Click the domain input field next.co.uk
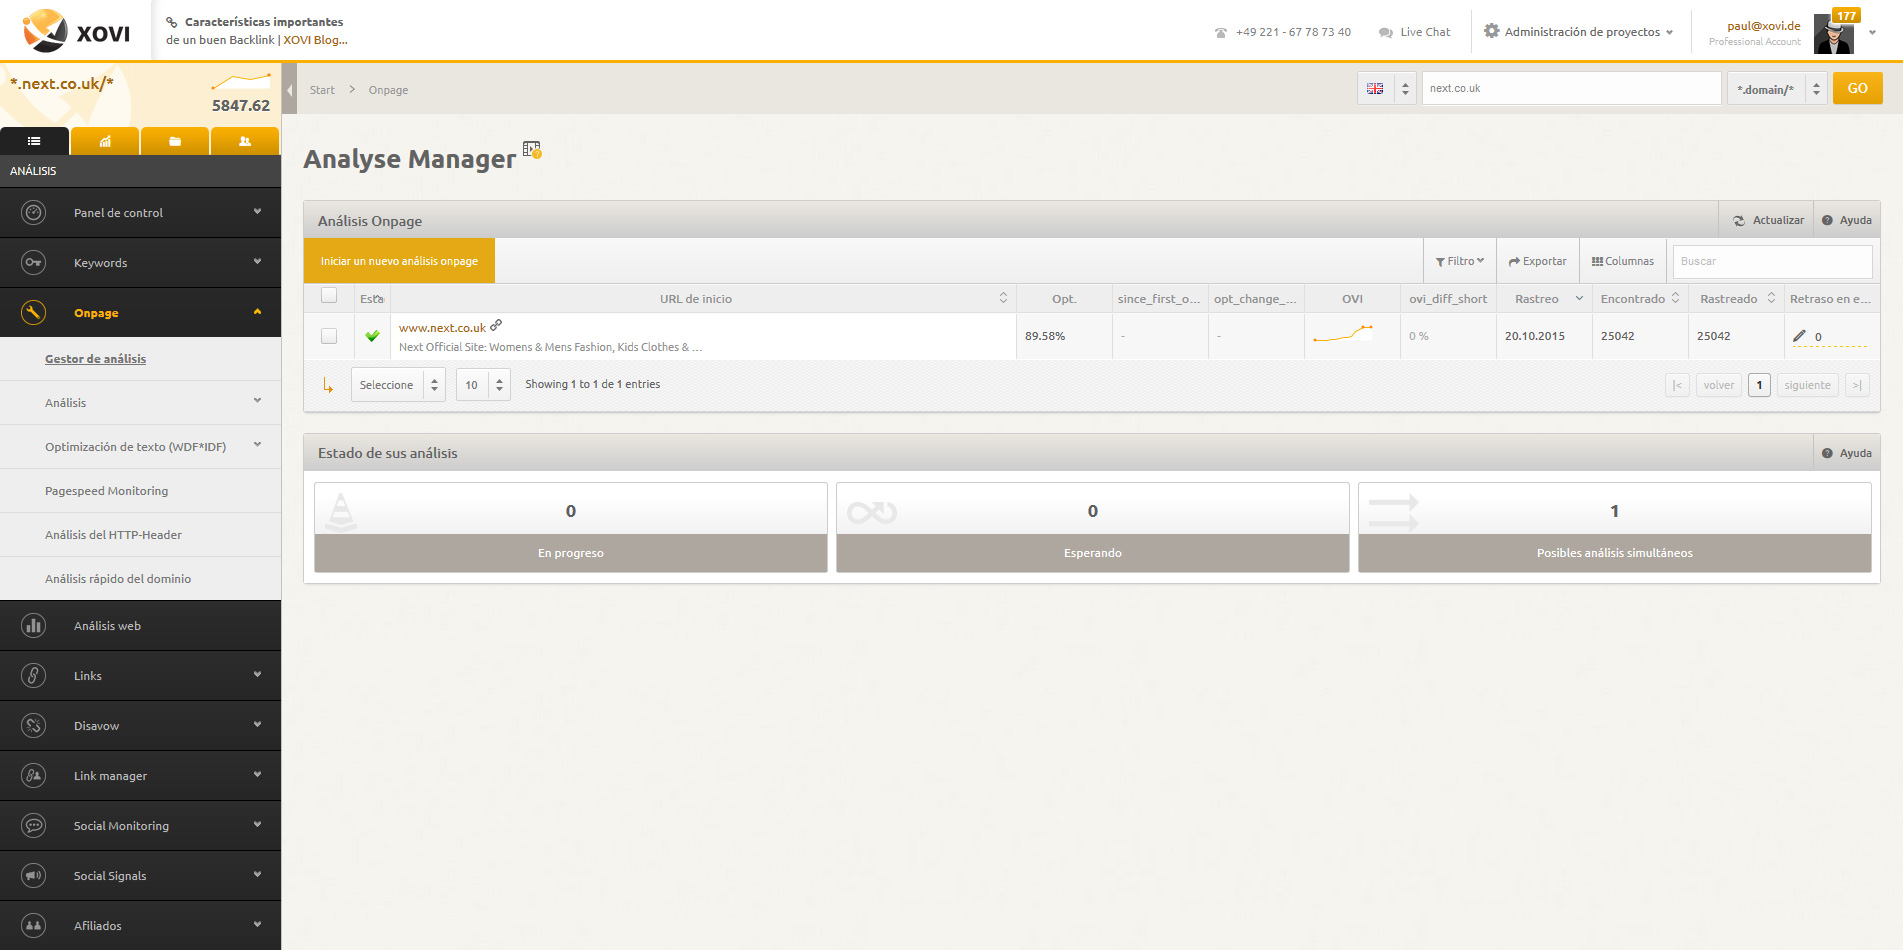 tap(1571, 88)
